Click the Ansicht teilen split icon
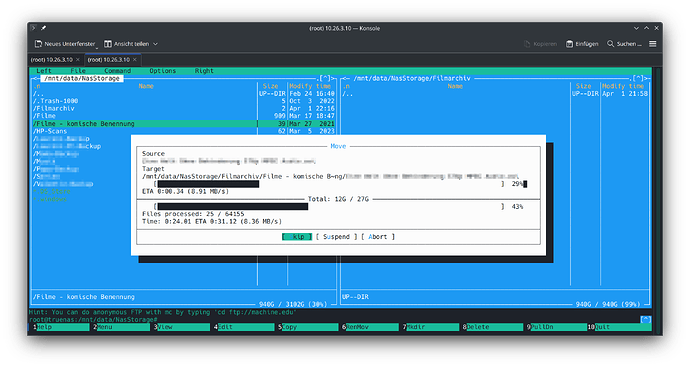 [108, 44]
